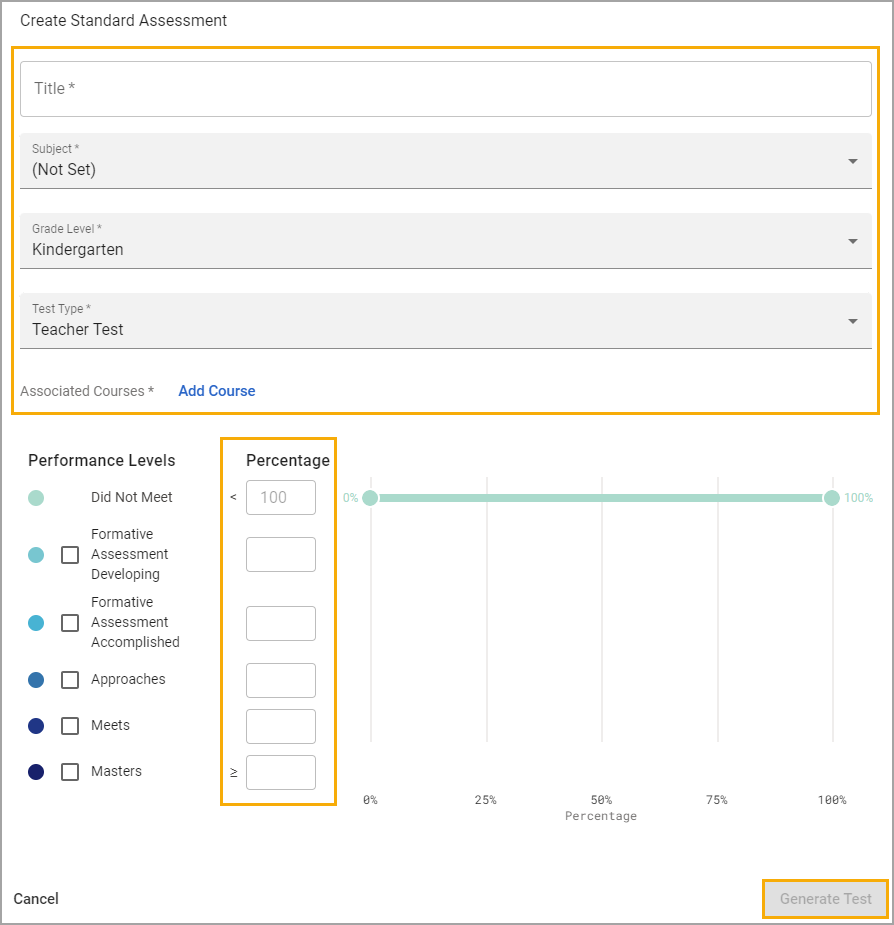894x925 pixels.
Task: Click the 0% slider handle
Action: click(x=370, y=498)
